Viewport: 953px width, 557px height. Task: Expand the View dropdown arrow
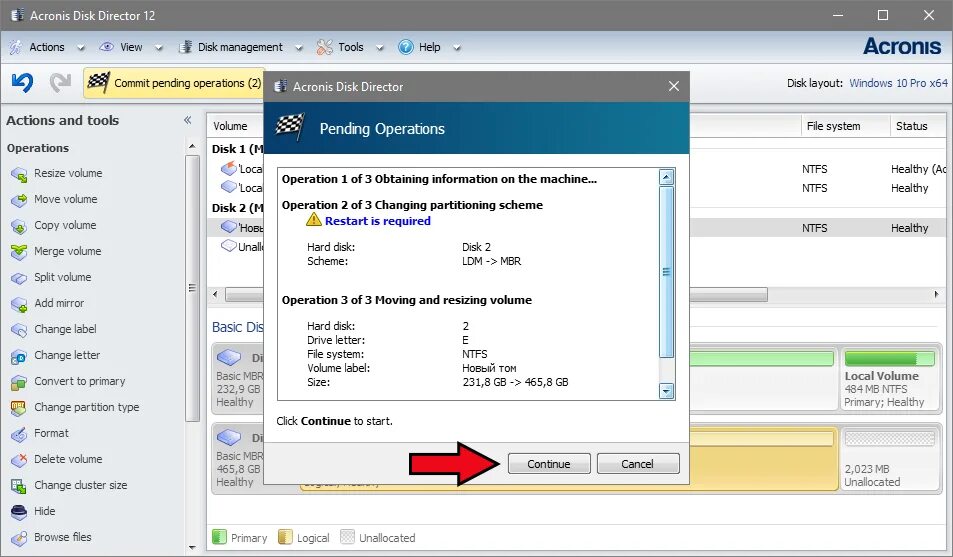159,47
